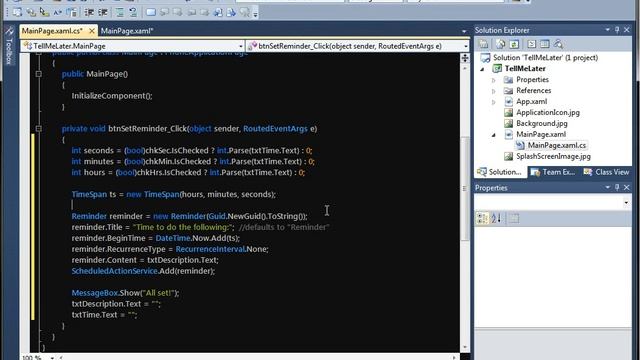Viewport: 640px width, 360px height.
Task: Collapse the TellMeLater project node
Action: click(483, 69)
